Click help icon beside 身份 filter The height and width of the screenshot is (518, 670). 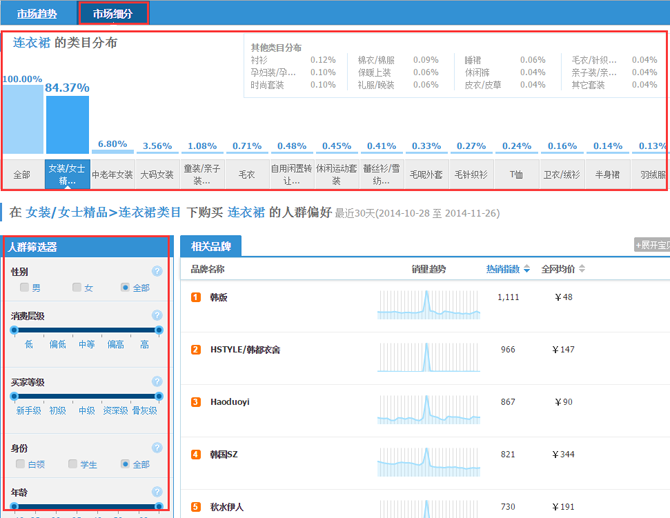click(157, 448)
